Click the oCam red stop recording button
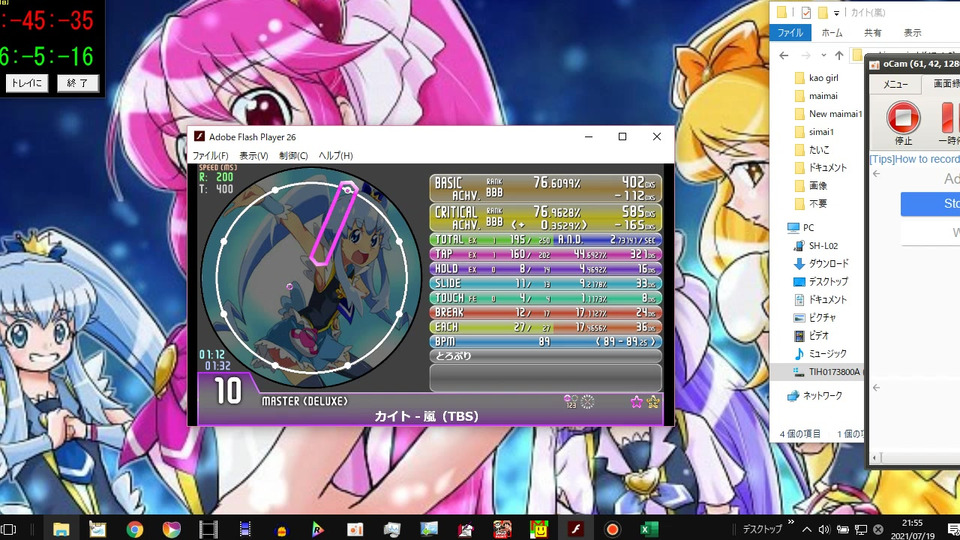This screenshot has height=540, width=960. pyautogui.click(x=903, y=117)
